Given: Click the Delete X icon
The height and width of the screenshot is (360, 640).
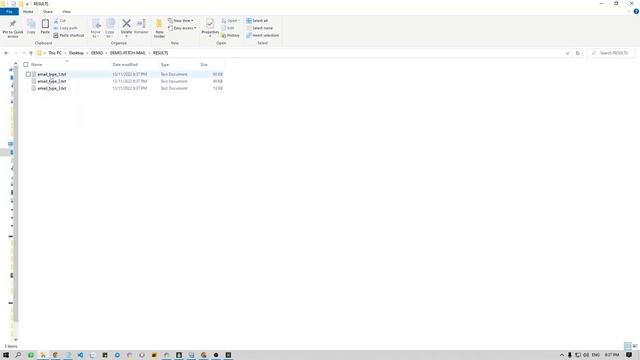Looking at the screenshot, I should pyautogui.click(x=127, y=24).
